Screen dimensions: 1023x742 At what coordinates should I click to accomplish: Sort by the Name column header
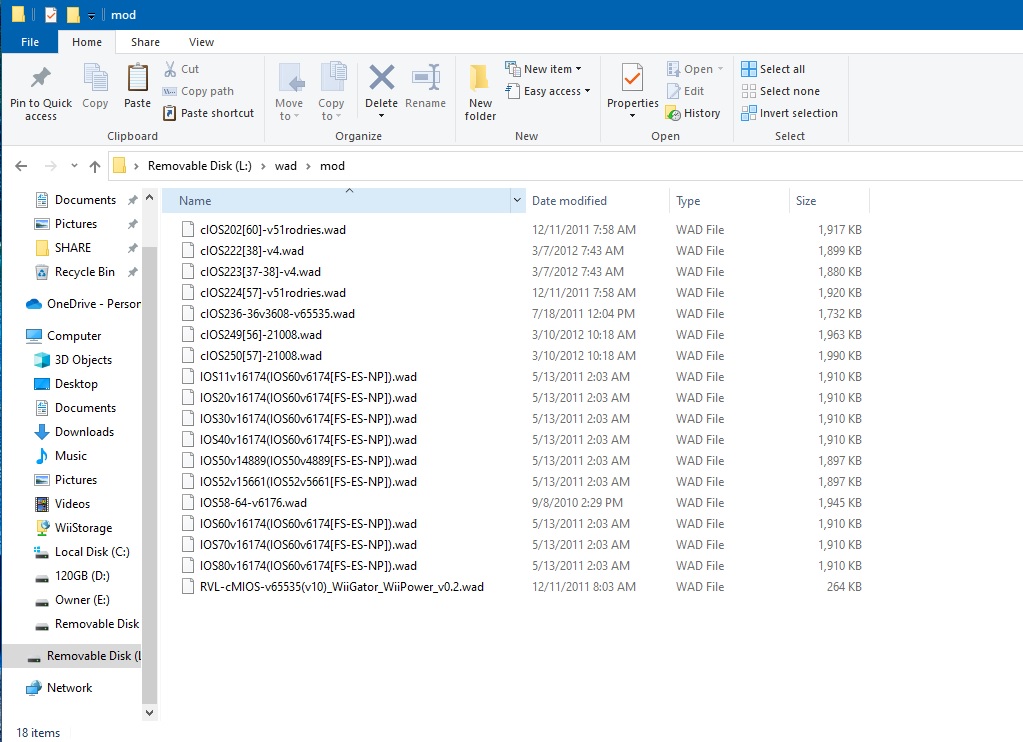coord(336,200)
